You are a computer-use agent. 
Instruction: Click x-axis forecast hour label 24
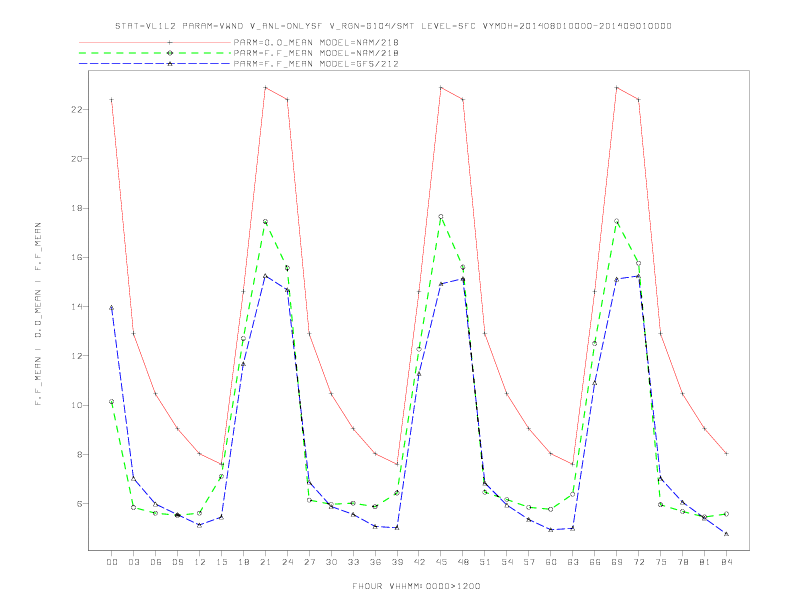click(x=287, y=562)
